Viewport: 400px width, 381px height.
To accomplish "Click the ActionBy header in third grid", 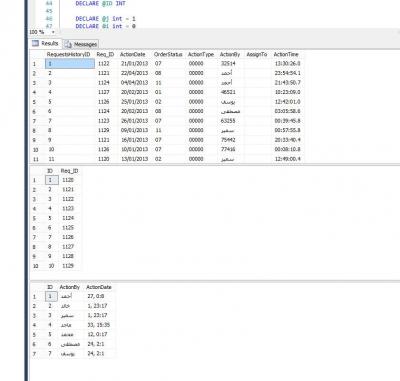I will (x=69, y=287).
